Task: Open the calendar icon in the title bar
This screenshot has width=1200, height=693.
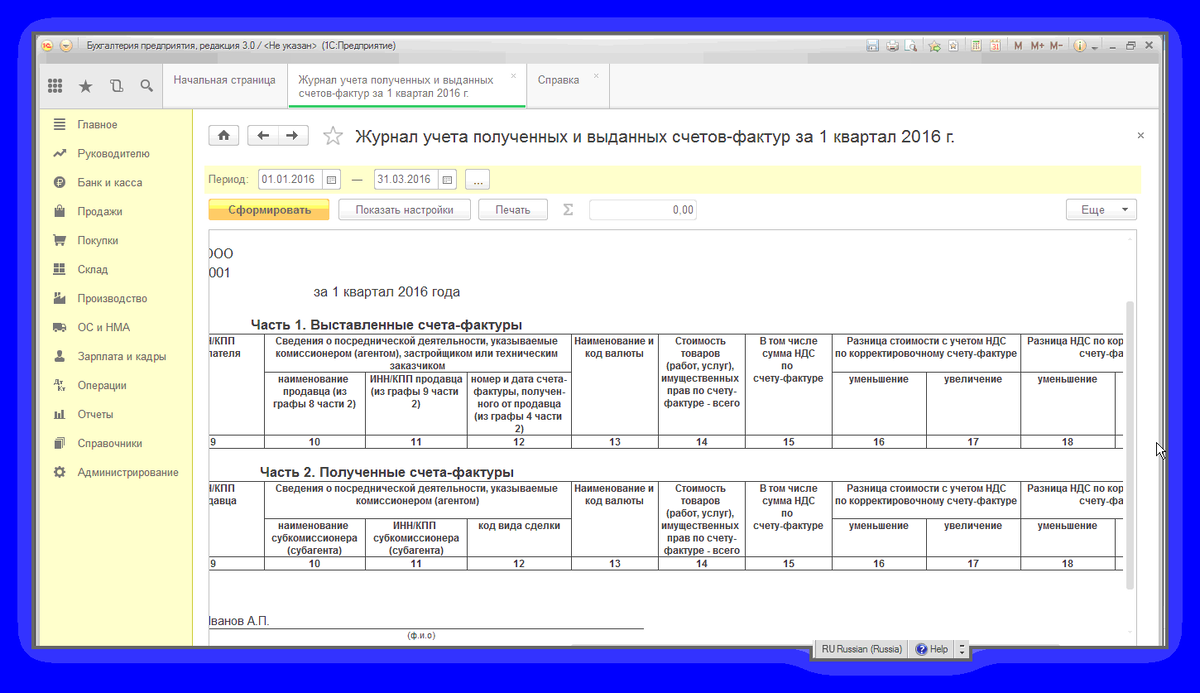Action: point(995,46)
